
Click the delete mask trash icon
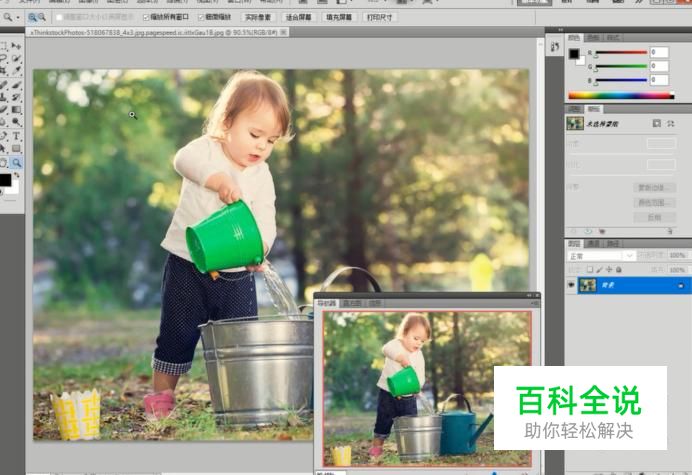click(669, 231)
